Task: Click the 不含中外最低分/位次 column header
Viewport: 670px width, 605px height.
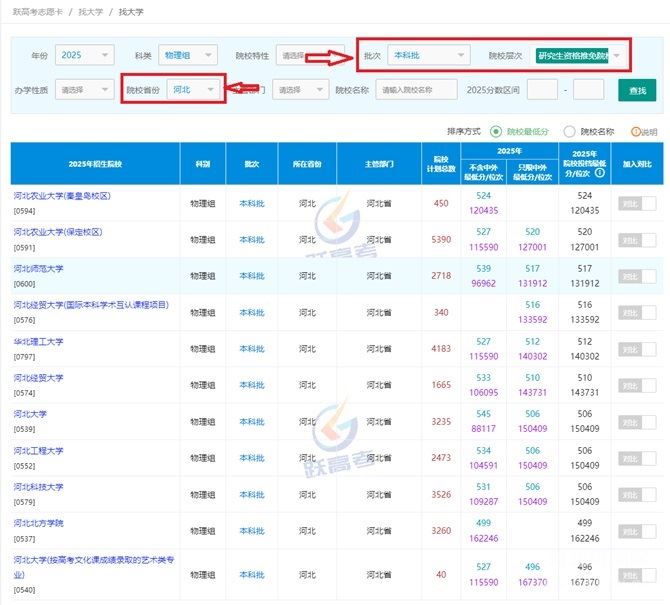Action: point(484,172)
